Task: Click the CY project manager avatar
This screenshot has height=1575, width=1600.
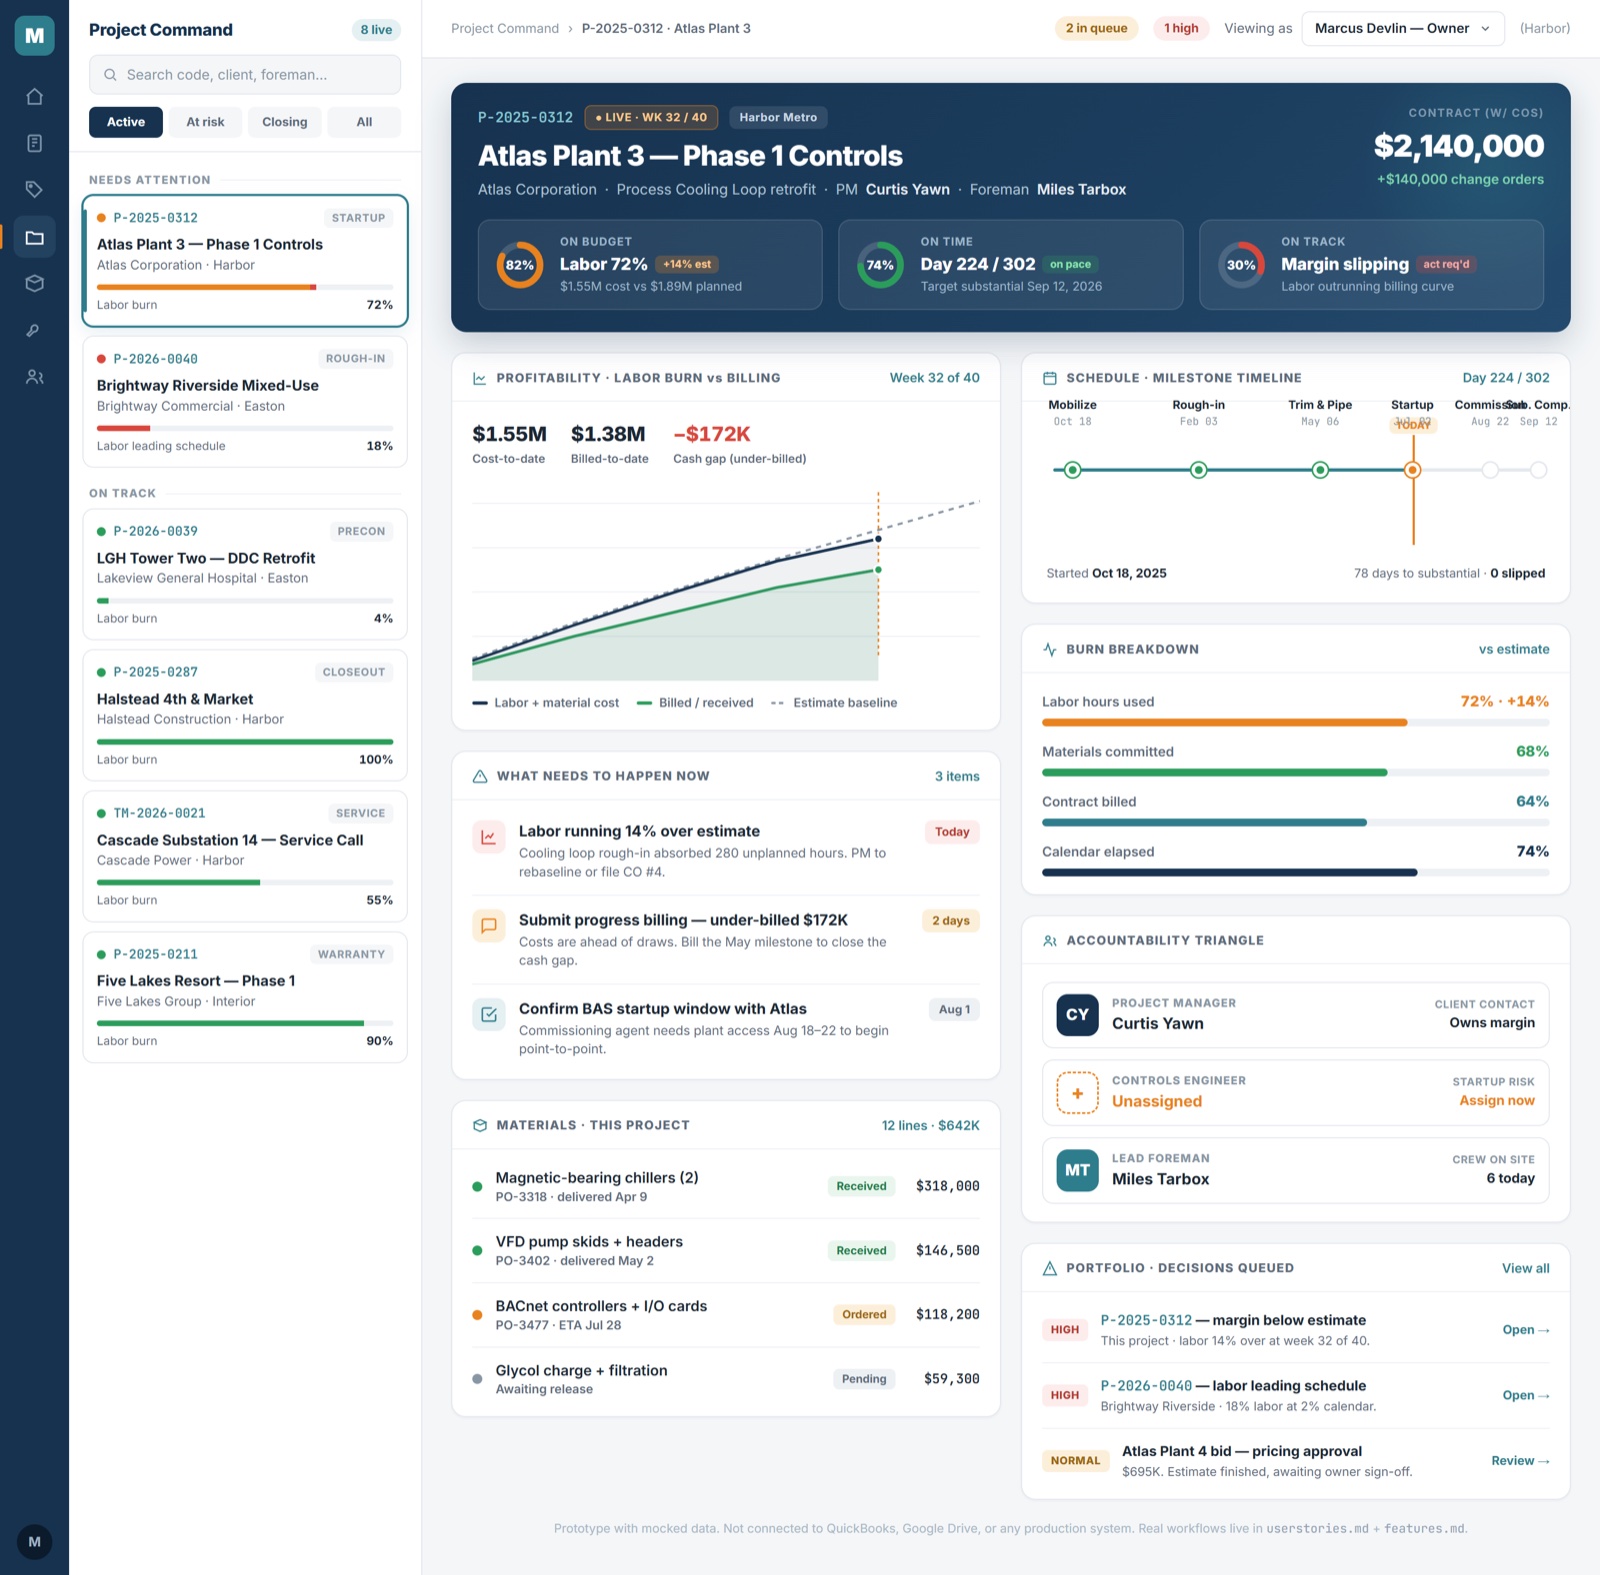Action: [1077, 1015]
